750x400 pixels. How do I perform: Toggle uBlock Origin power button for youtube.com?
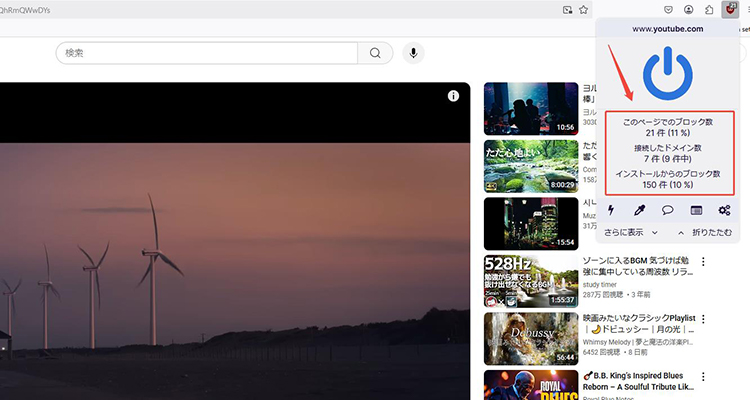pos(668,73)
